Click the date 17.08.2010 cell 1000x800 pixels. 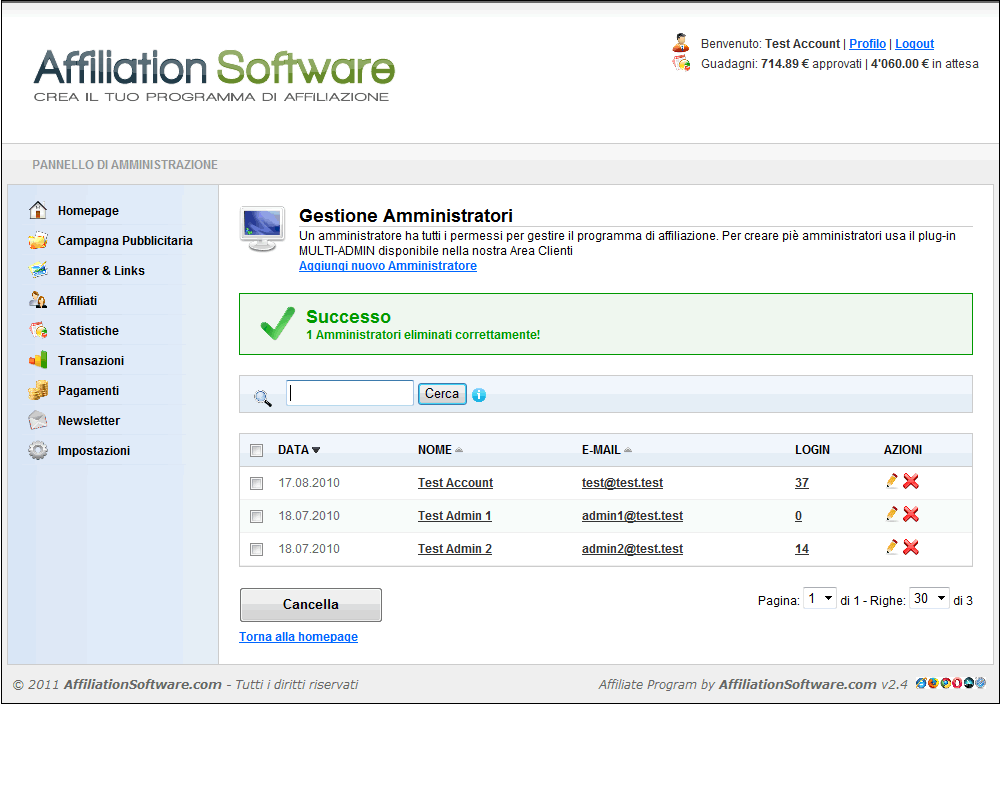309,483
